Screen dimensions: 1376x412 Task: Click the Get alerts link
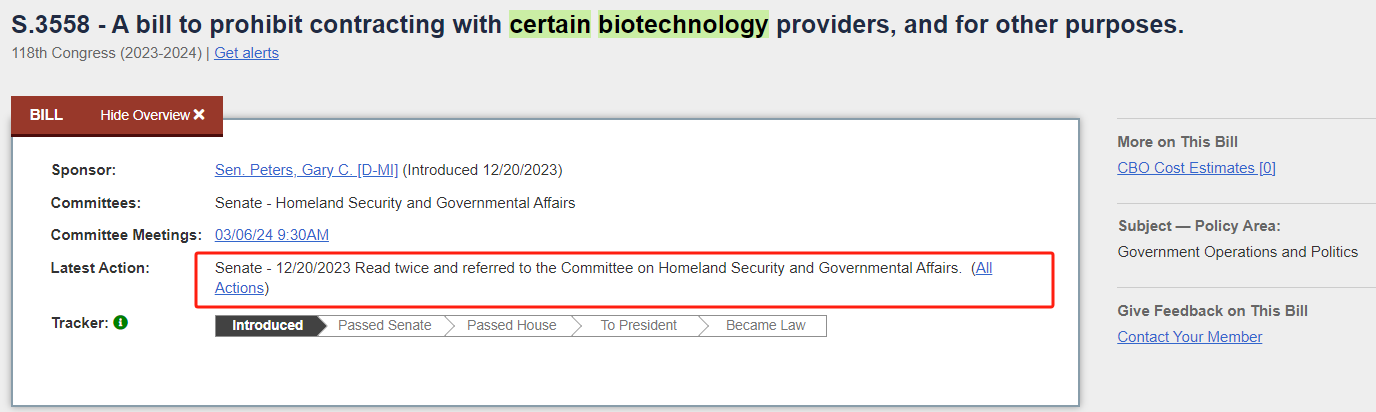[246, 53]
